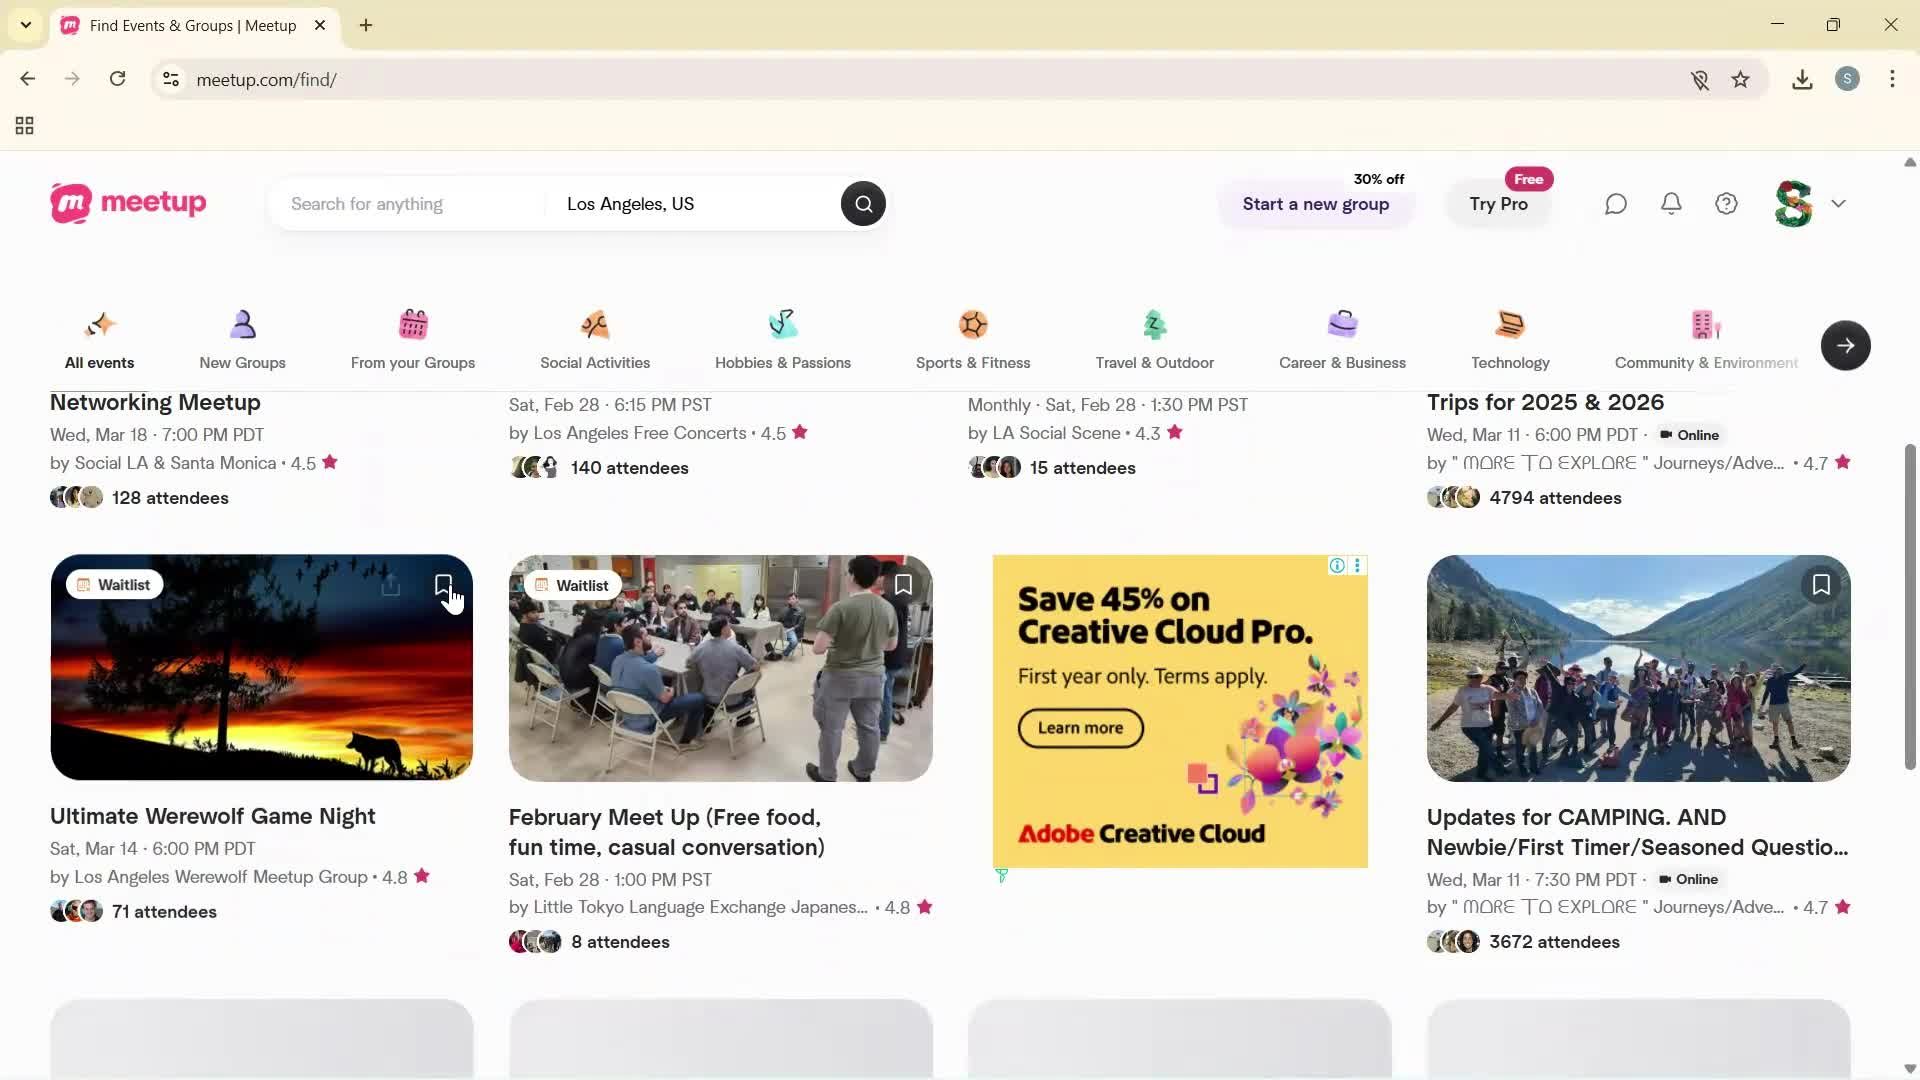Share the Ultimate Werewolf Game Night event
Viewport: 1920px width, 1080px height.
(391, 586)
